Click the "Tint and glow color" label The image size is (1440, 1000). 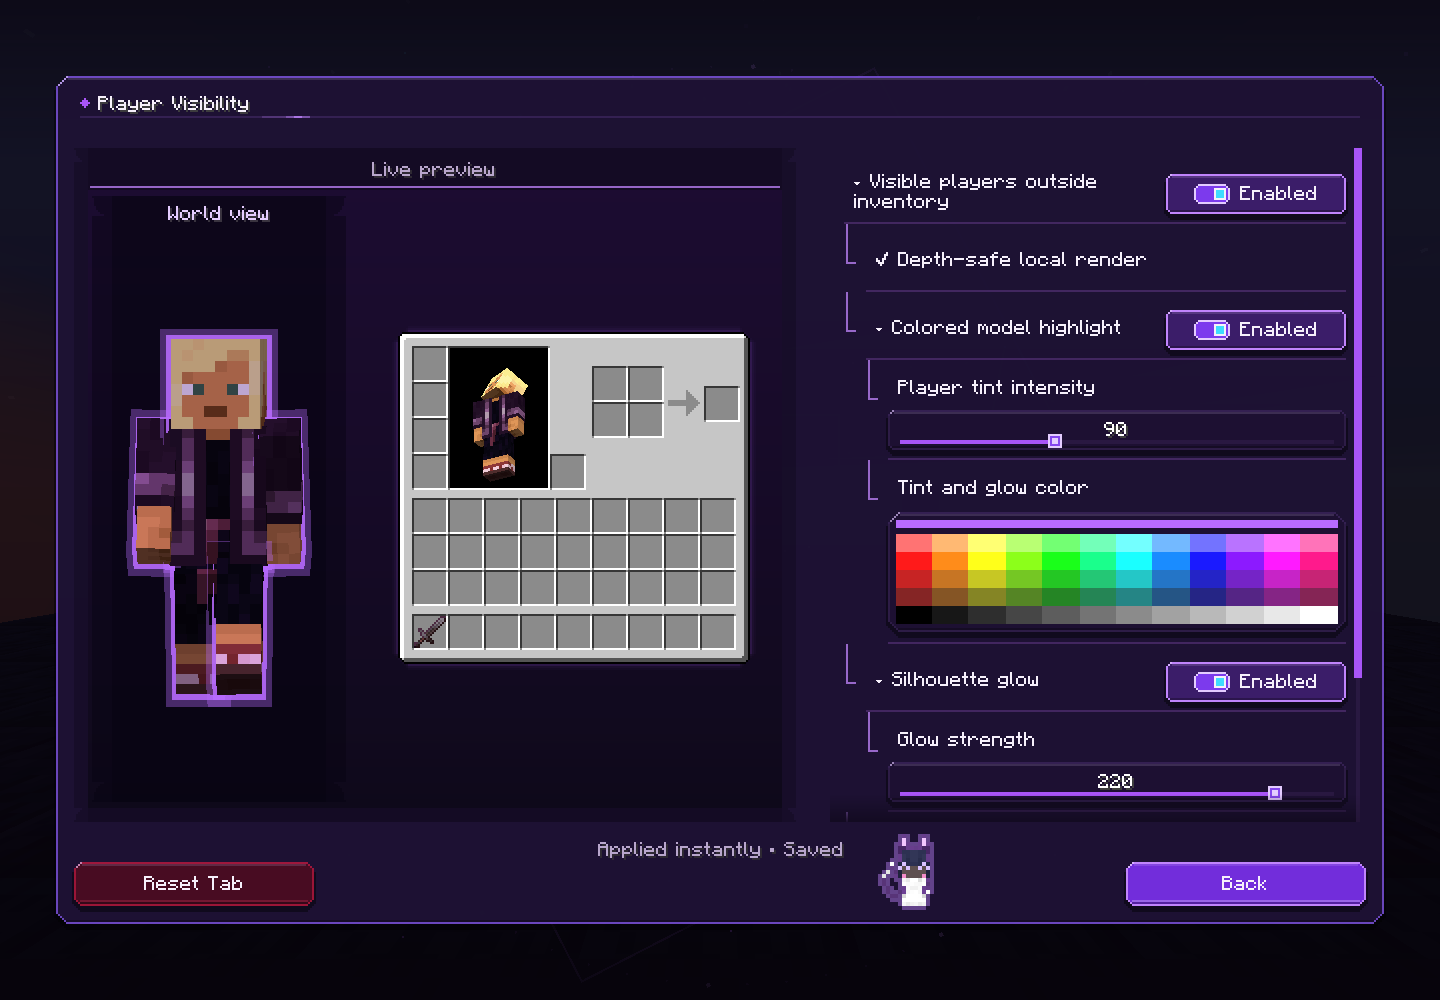(992, 488)
